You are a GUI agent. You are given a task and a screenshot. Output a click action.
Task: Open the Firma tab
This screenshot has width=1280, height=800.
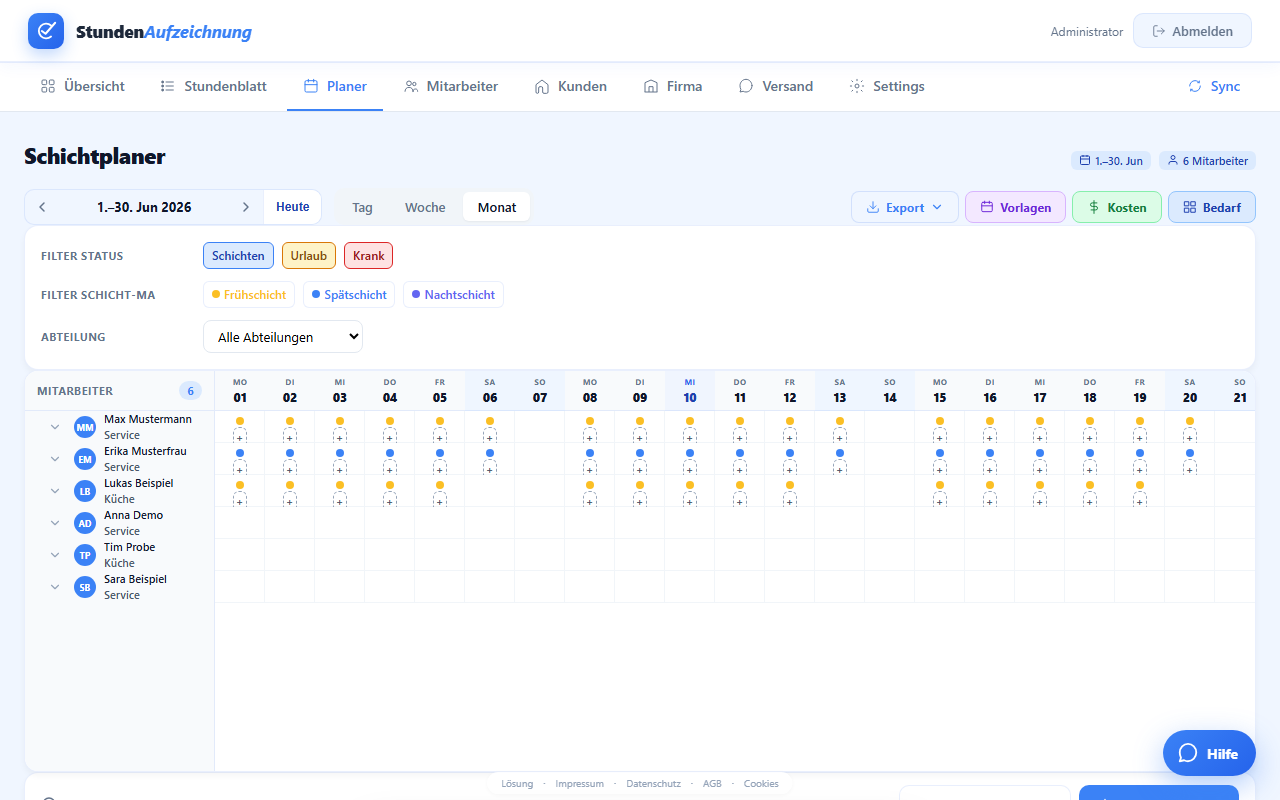(673, 86)
